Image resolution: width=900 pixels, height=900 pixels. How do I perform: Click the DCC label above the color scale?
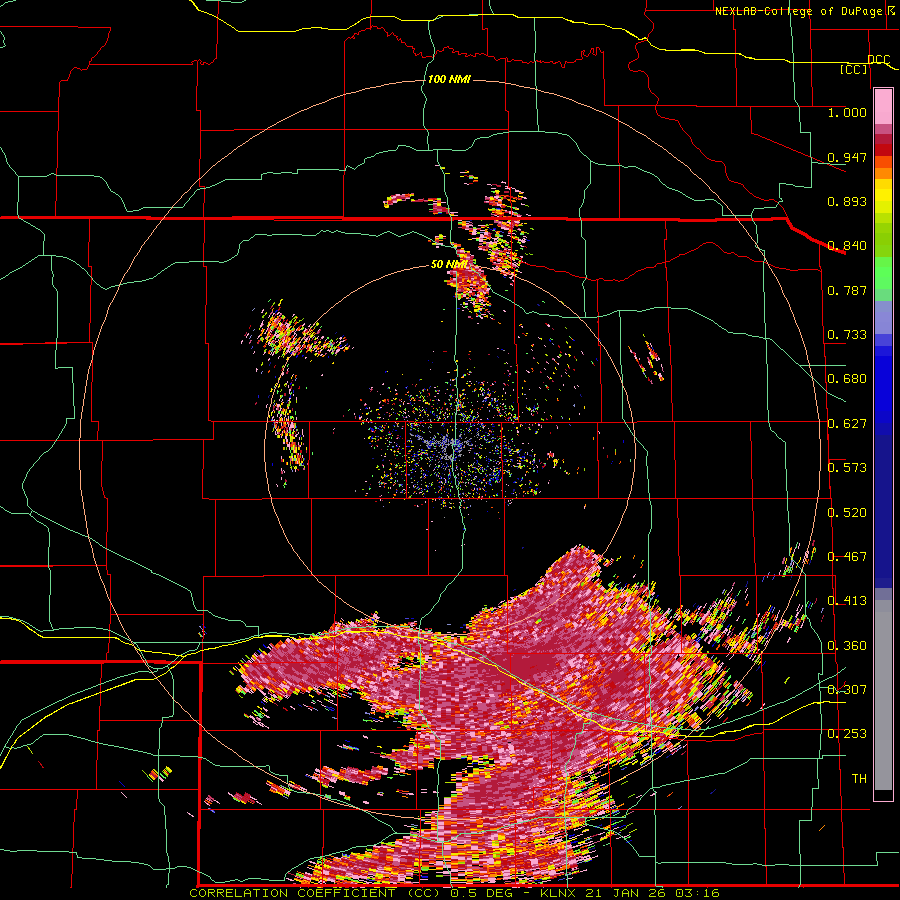pyautogui.click(x=878, y=60)
